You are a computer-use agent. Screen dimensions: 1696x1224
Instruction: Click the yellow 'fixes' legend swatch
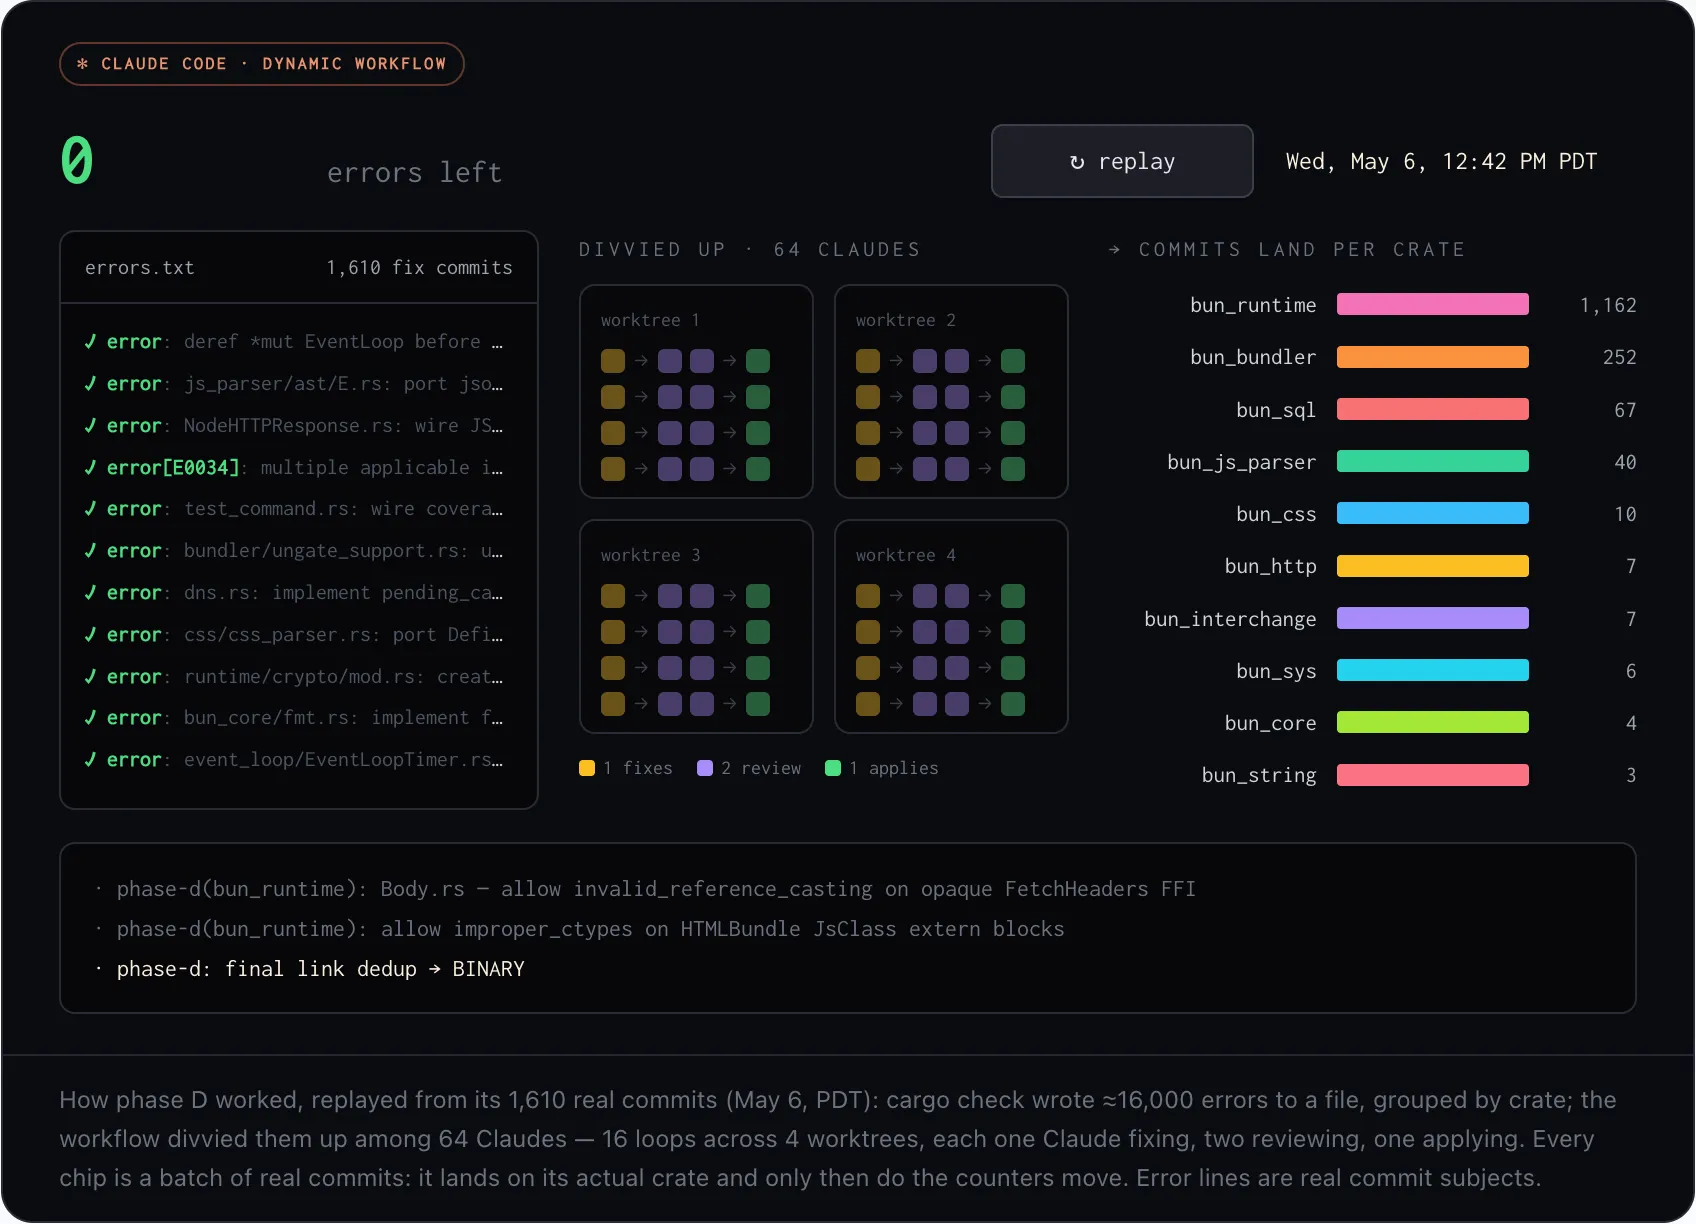click(587, 768)
